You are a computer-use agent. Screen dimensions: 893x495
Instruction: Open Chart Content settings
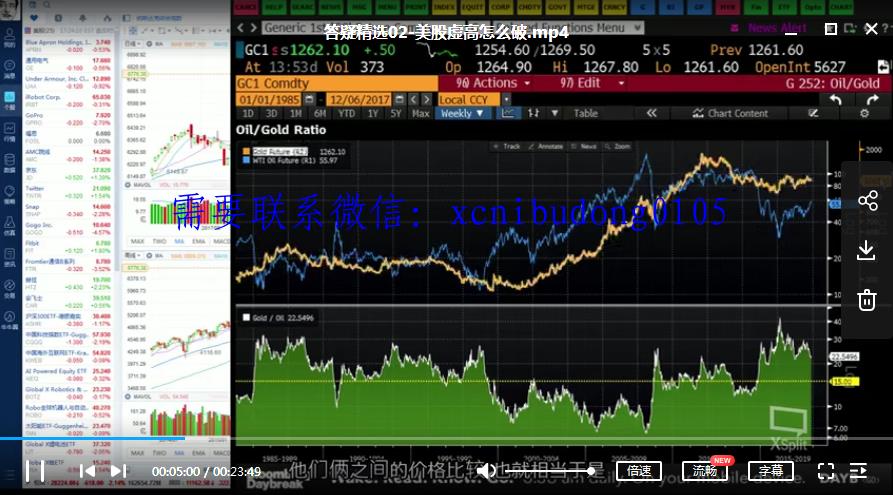coord(731,113)
